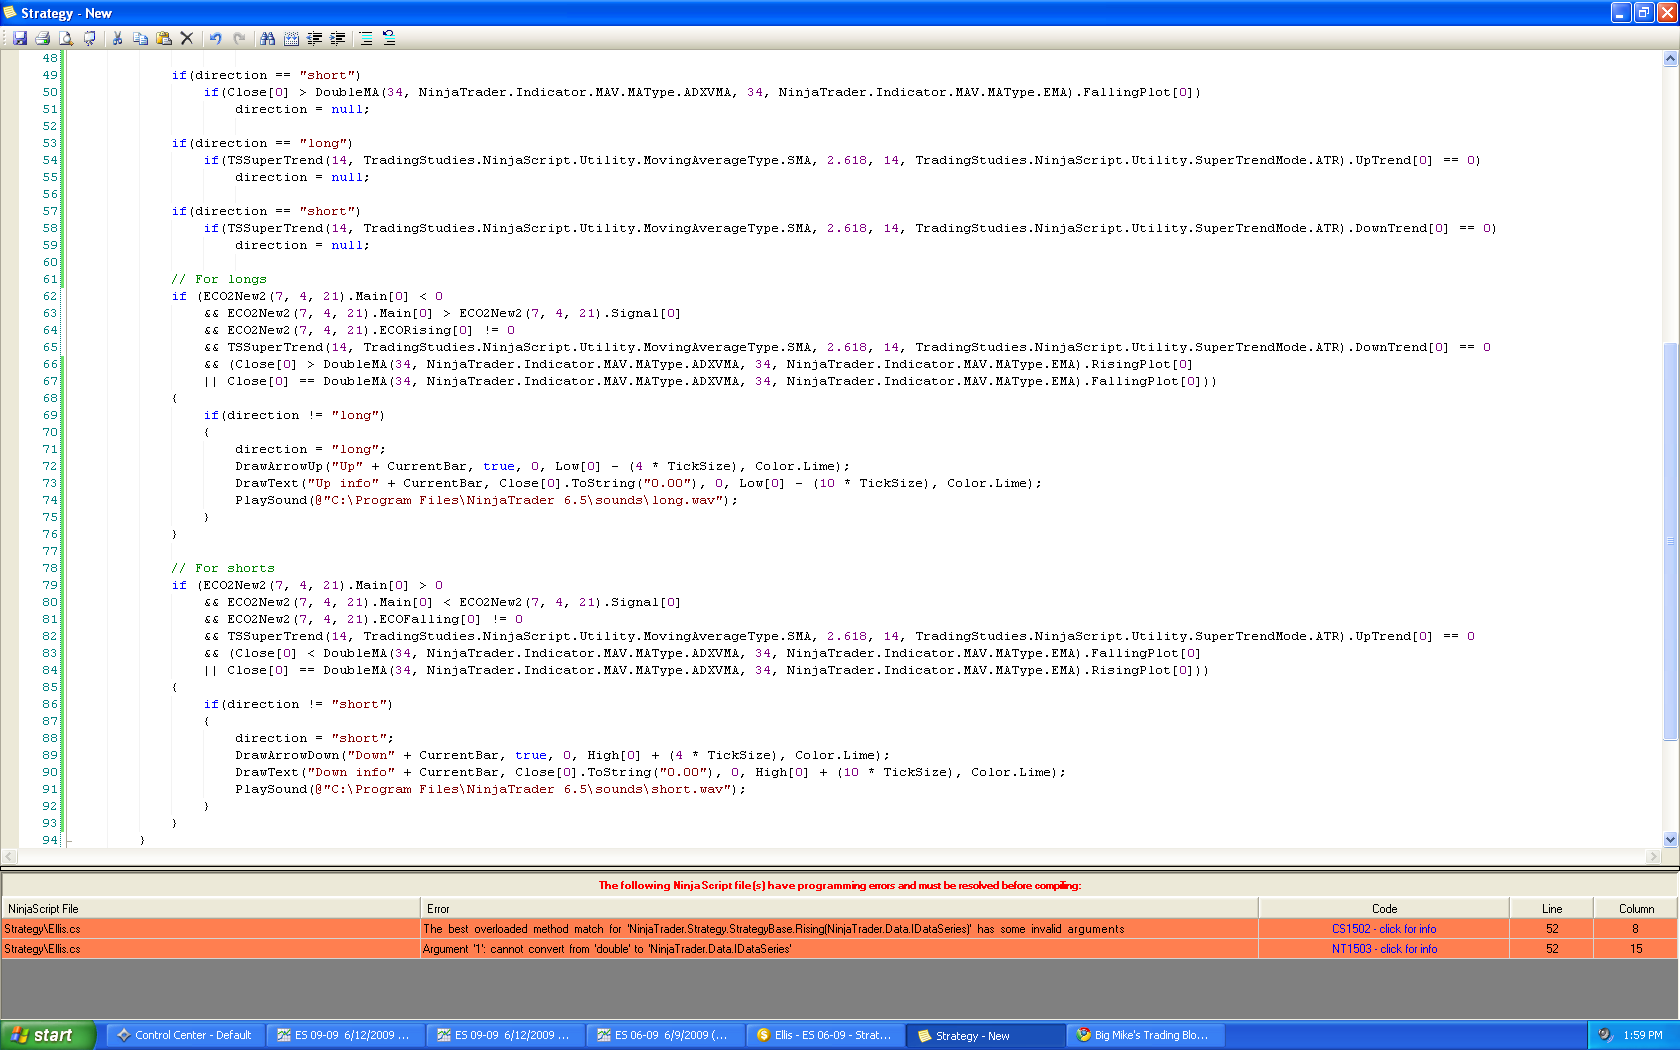Copy selection with the toolbar copy icon
Screen dimensions: 1680x1050
tap(140, 38)
